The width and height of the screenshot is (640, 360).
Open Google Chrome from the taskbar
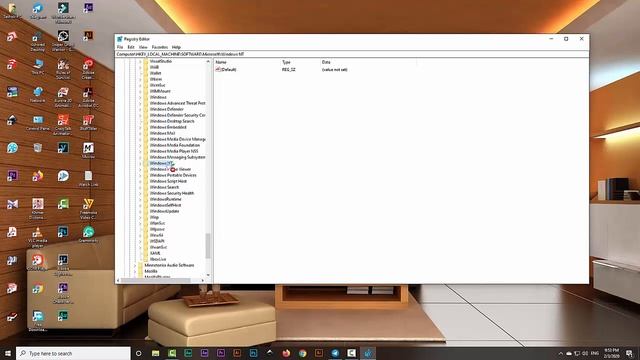tap(302, 353)
